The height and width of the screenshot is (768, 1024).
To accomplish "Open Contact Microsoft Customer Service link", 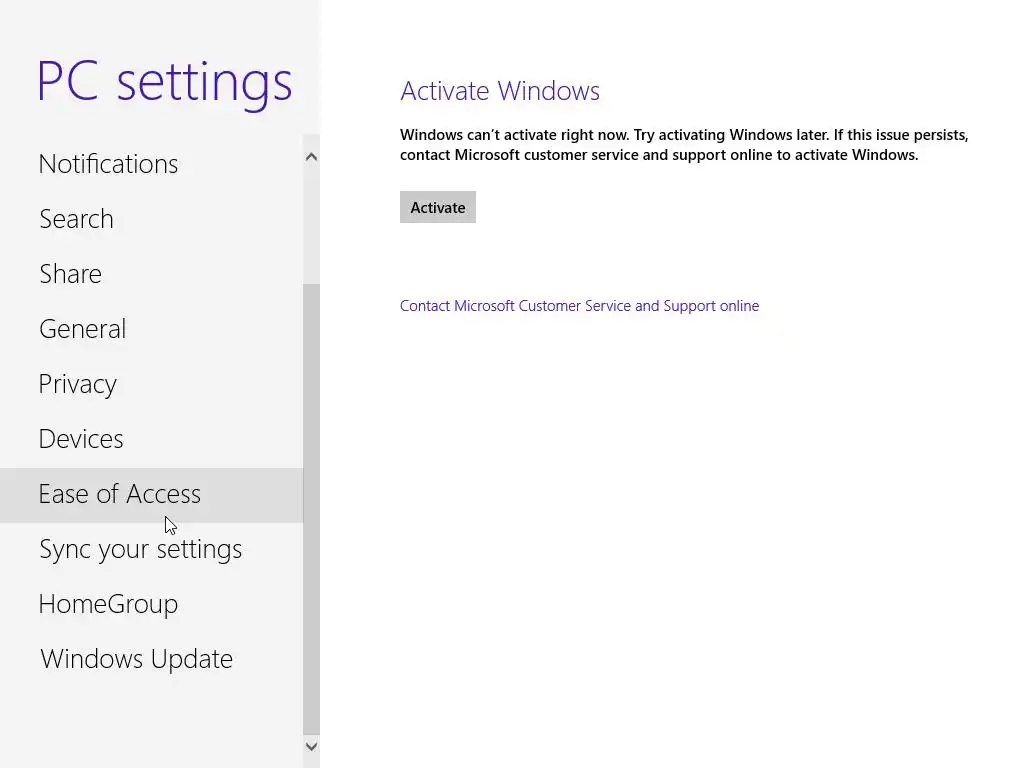I will (x=579, y=306).
